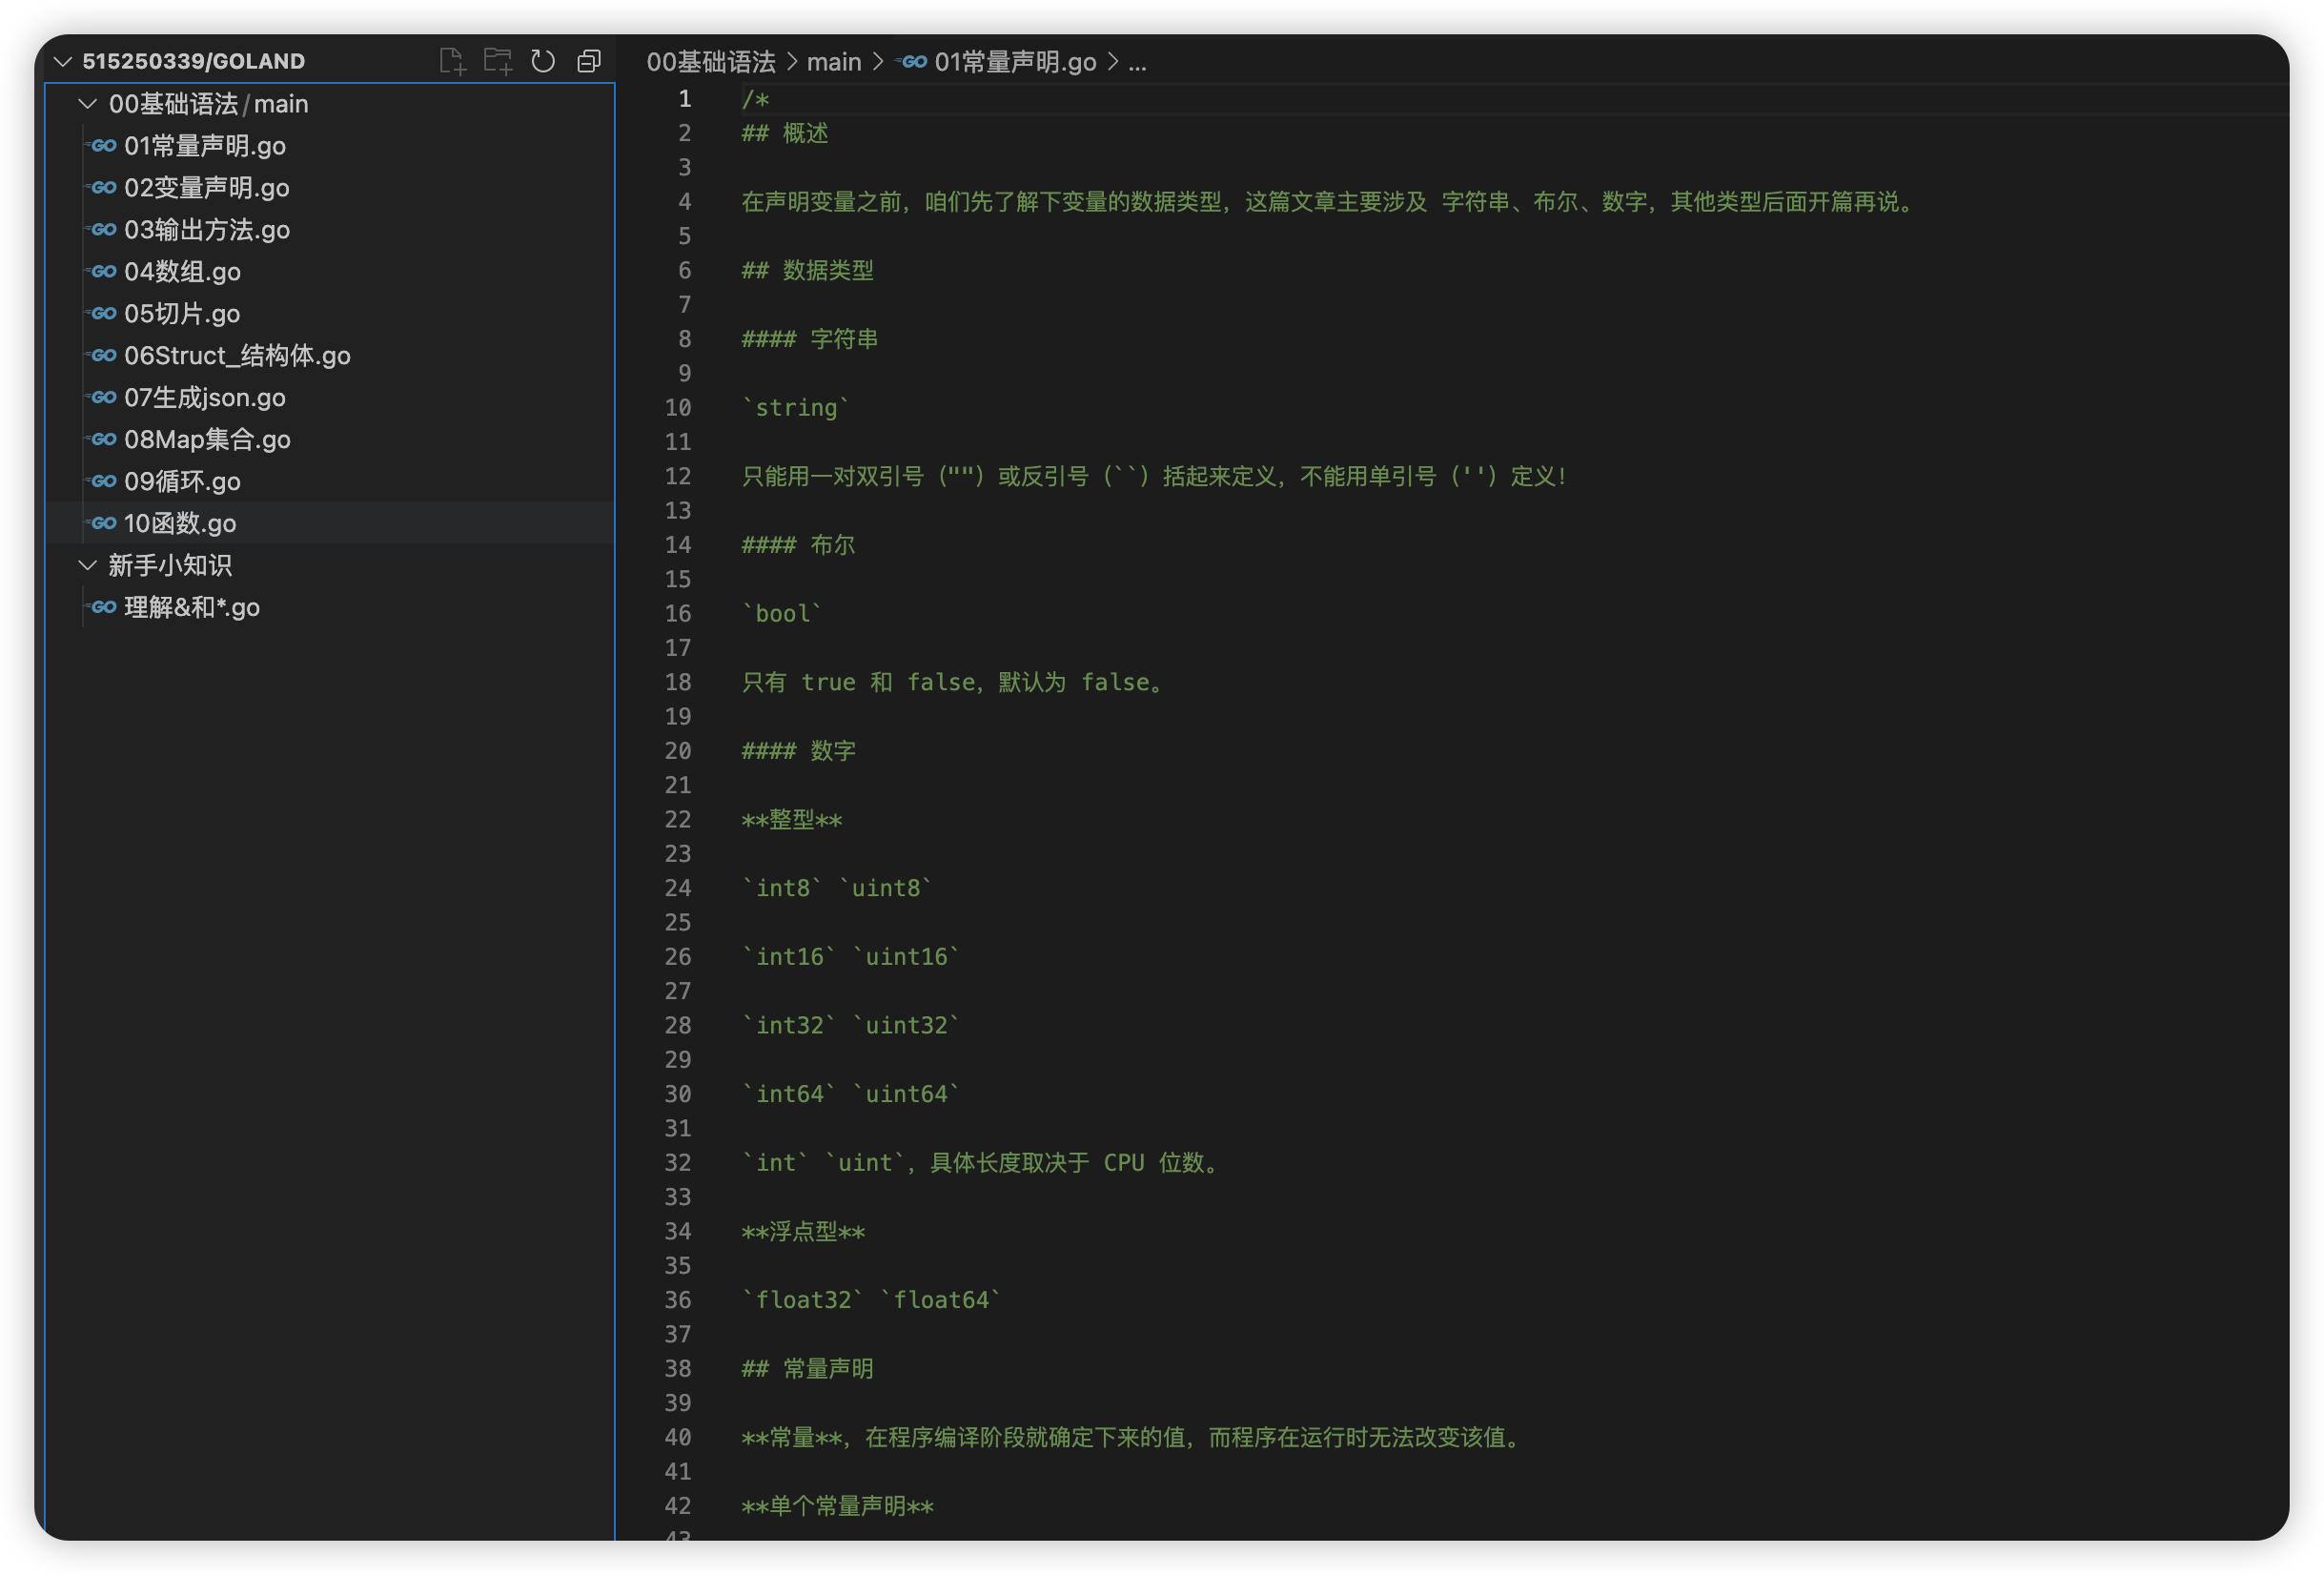Click Go icon beside 09循环.go
The width and height of the screenshot is (2324, 1575).
point(102,481)
